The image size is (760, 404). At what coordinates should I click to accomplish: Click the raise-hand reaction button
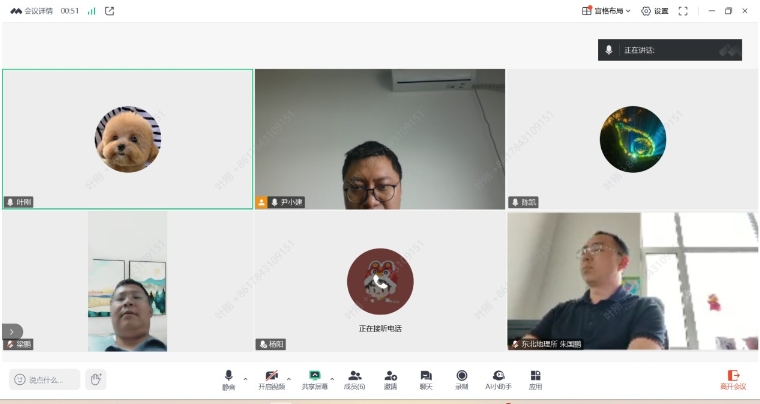(x=95, y=379)
